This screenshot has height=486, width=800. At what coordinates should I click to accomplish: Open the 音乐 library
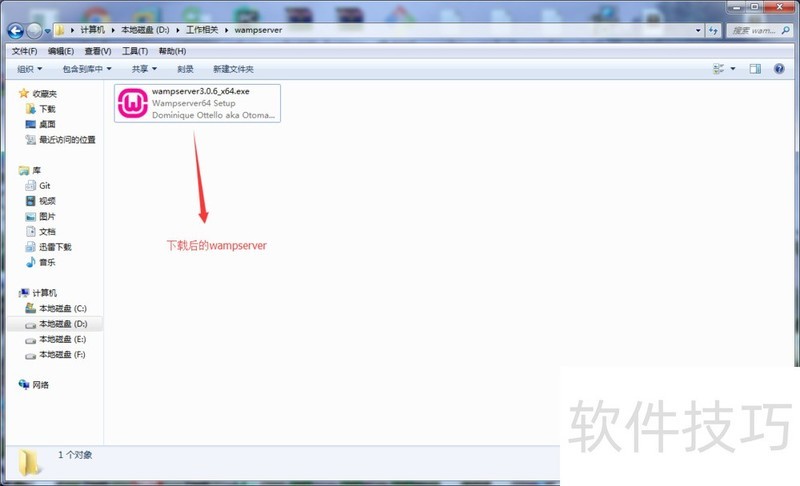click(40, 262)
